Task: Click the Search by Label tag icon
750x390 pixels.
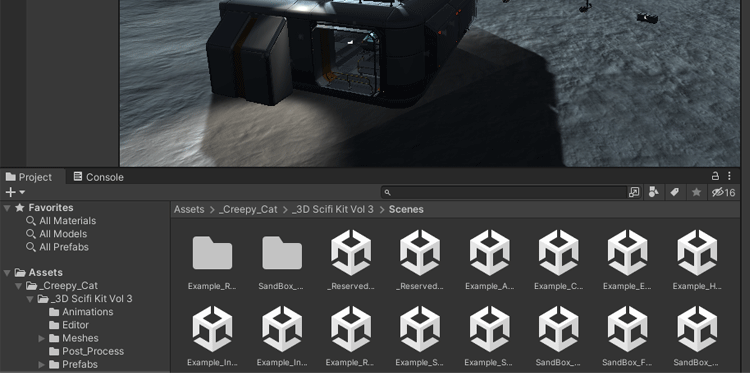Action: 674,192
